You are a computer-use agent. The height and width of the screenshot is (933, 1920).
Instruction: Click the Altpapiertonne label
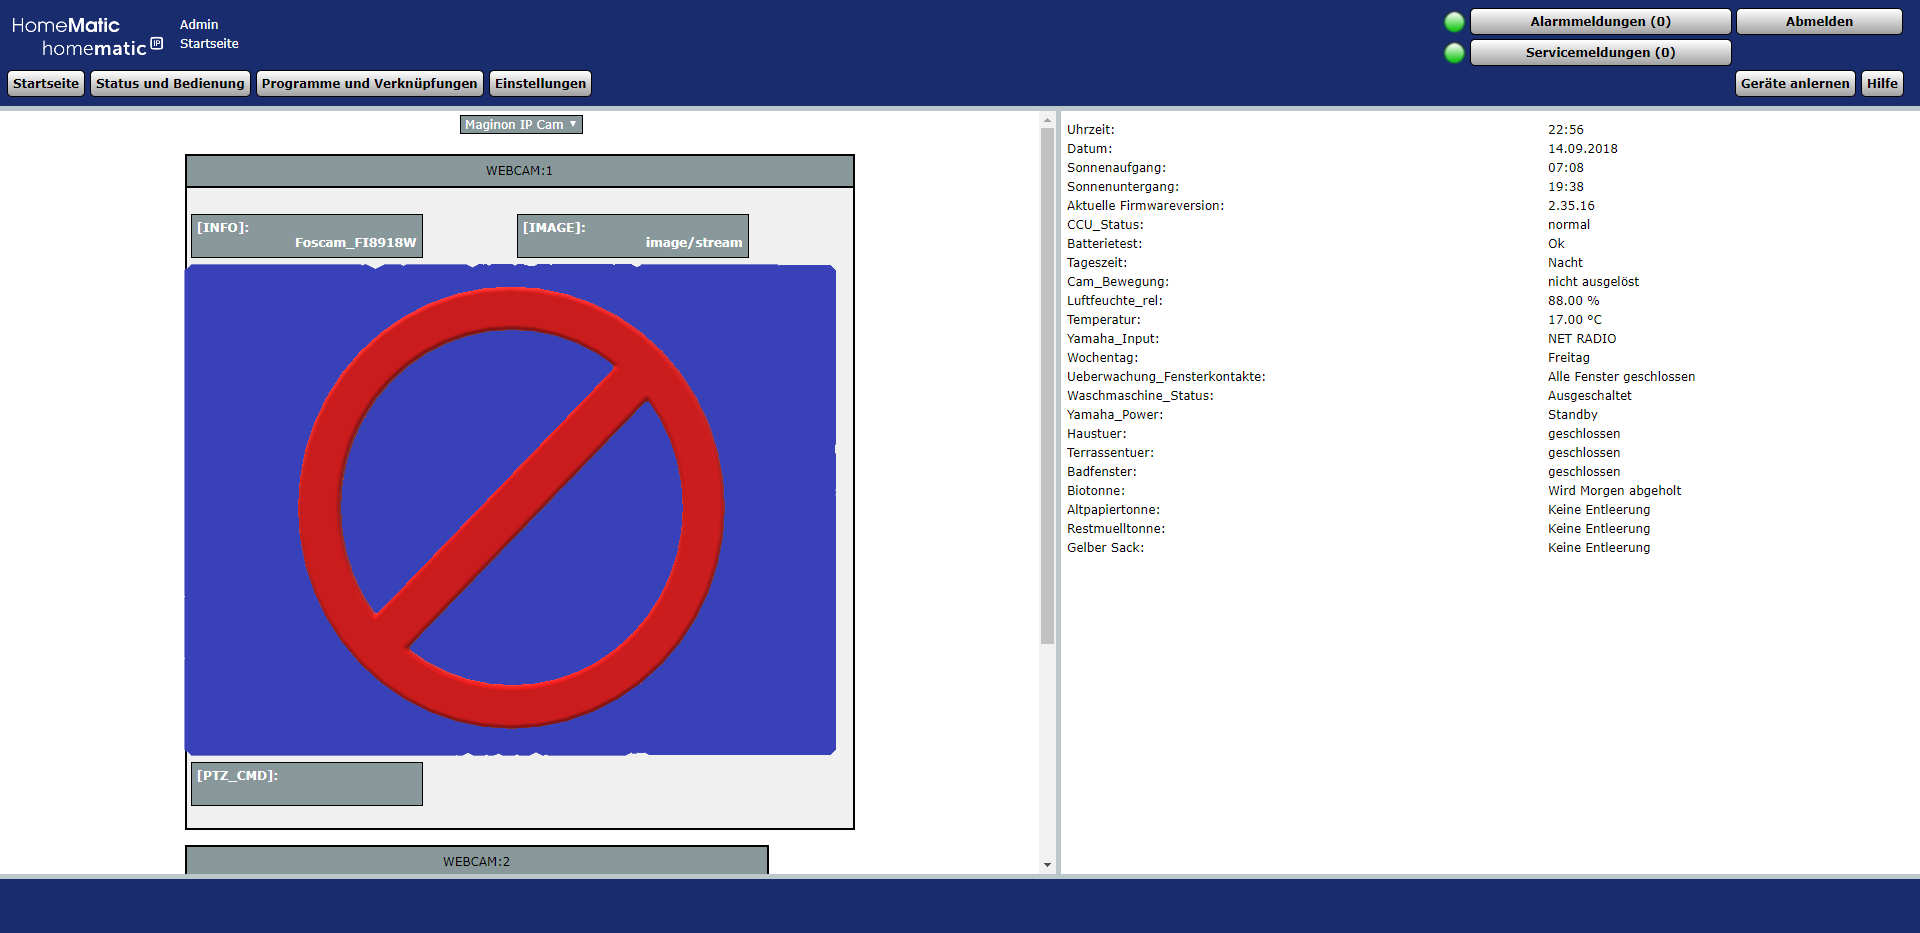coord(1113,510)
